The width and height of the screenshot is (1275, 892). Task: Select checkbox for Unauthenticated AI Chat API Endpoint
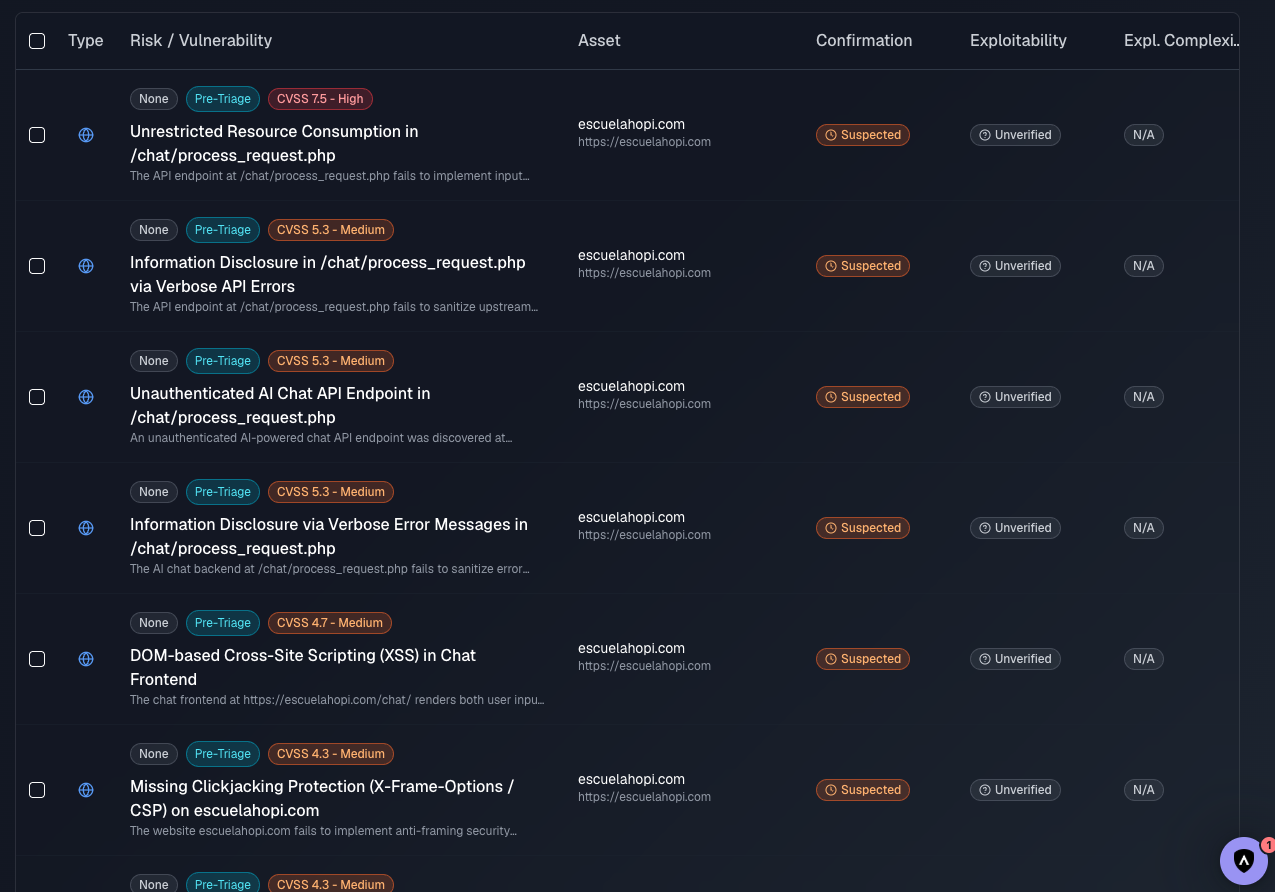click(x=37, y=397)
